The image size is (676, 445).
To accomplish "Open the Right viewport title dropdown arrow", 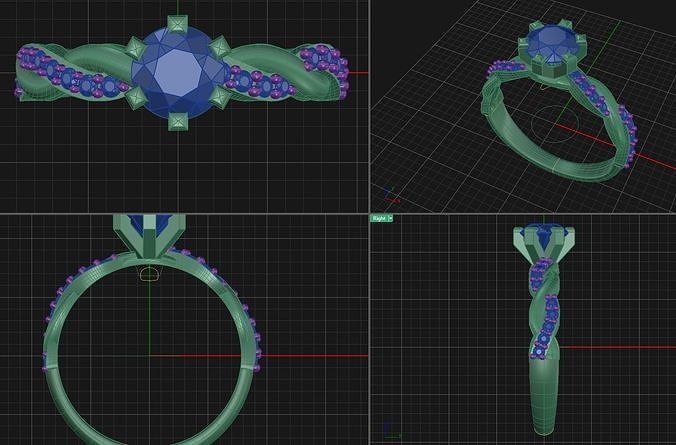I will click(391, 218).
